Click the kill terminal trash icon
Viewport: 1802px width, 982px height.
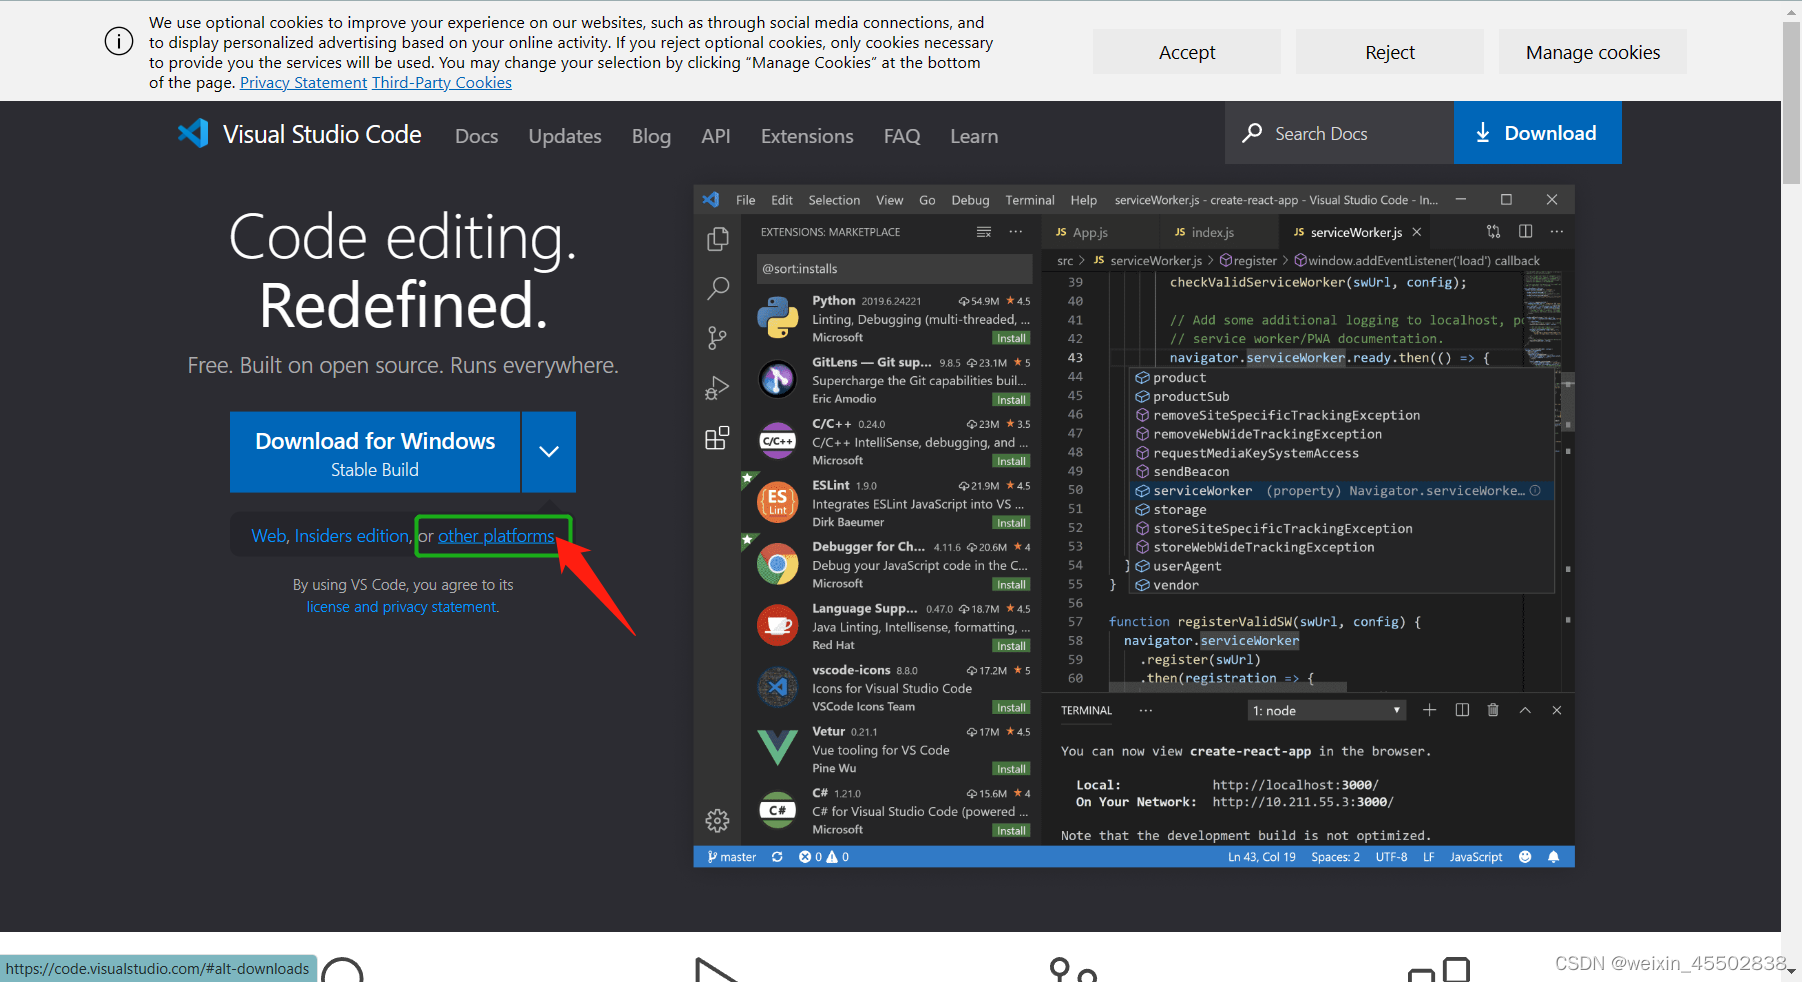click(x=1493, y=710)
